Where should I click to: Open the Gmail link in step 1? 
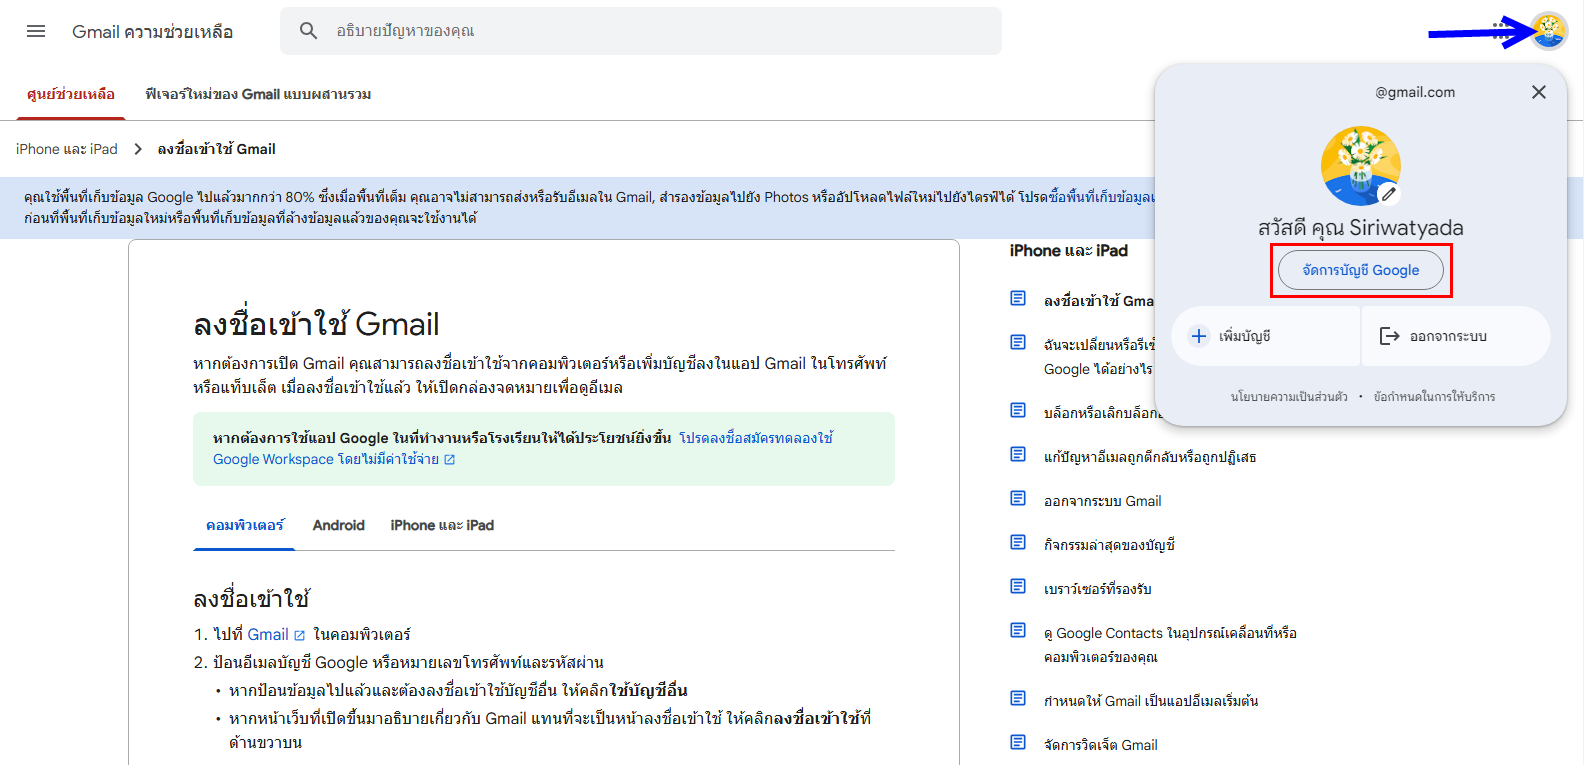click(268, 635)
